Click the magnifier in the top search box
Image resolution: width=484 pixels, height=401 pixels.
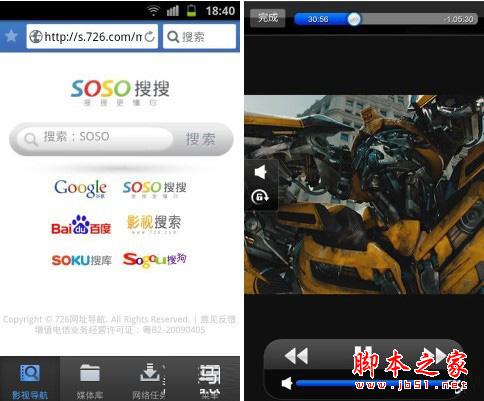click(x=173, y=37)
